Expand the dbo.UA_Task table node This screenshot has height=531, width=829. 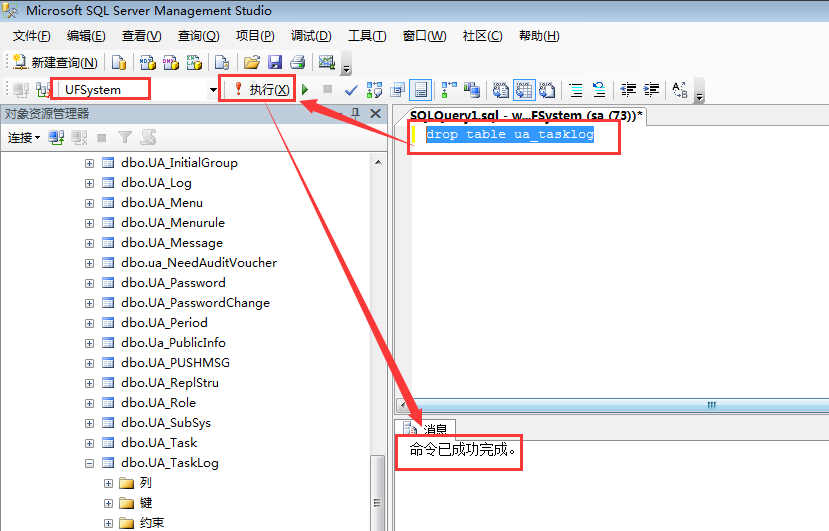[x=89, y=443]
